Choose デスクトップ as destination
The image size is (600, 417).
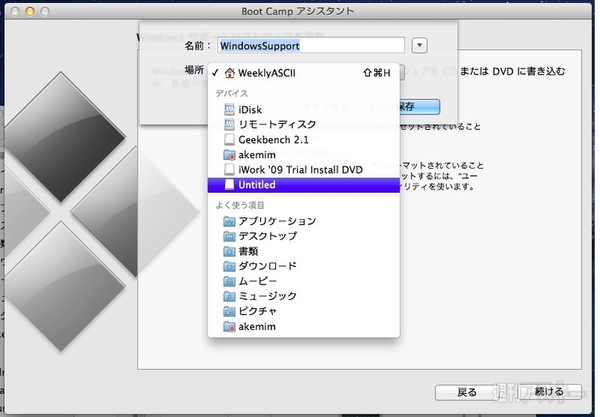pyautogui.click(x=304, y=236)
